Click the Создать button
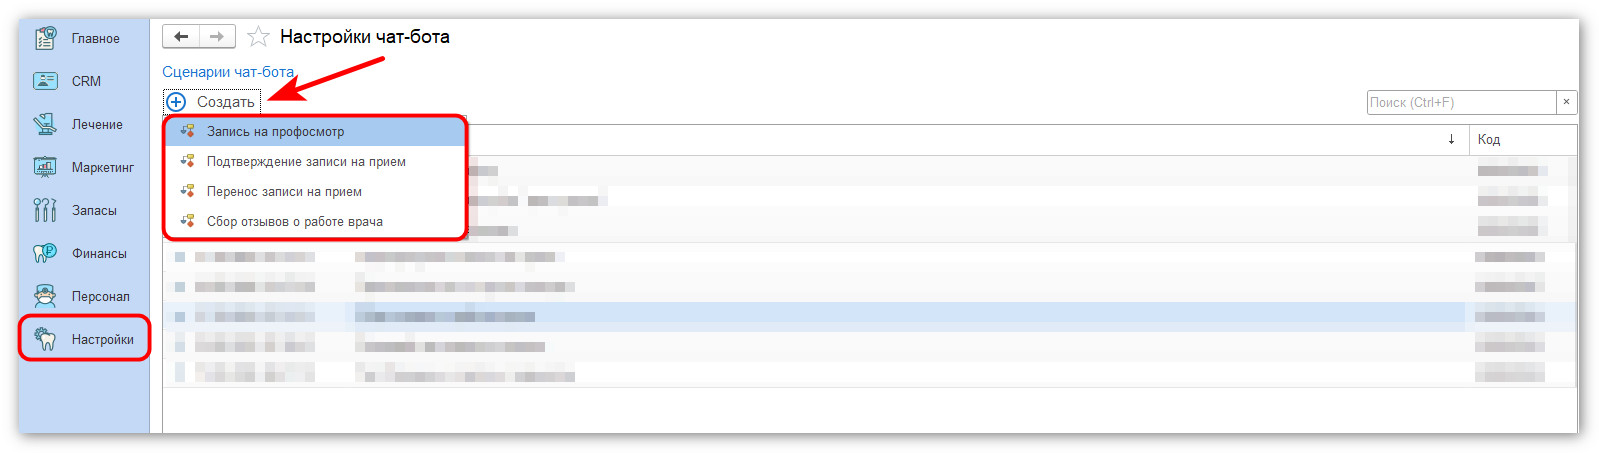1599x453 pixels. [x=211, y=102]
